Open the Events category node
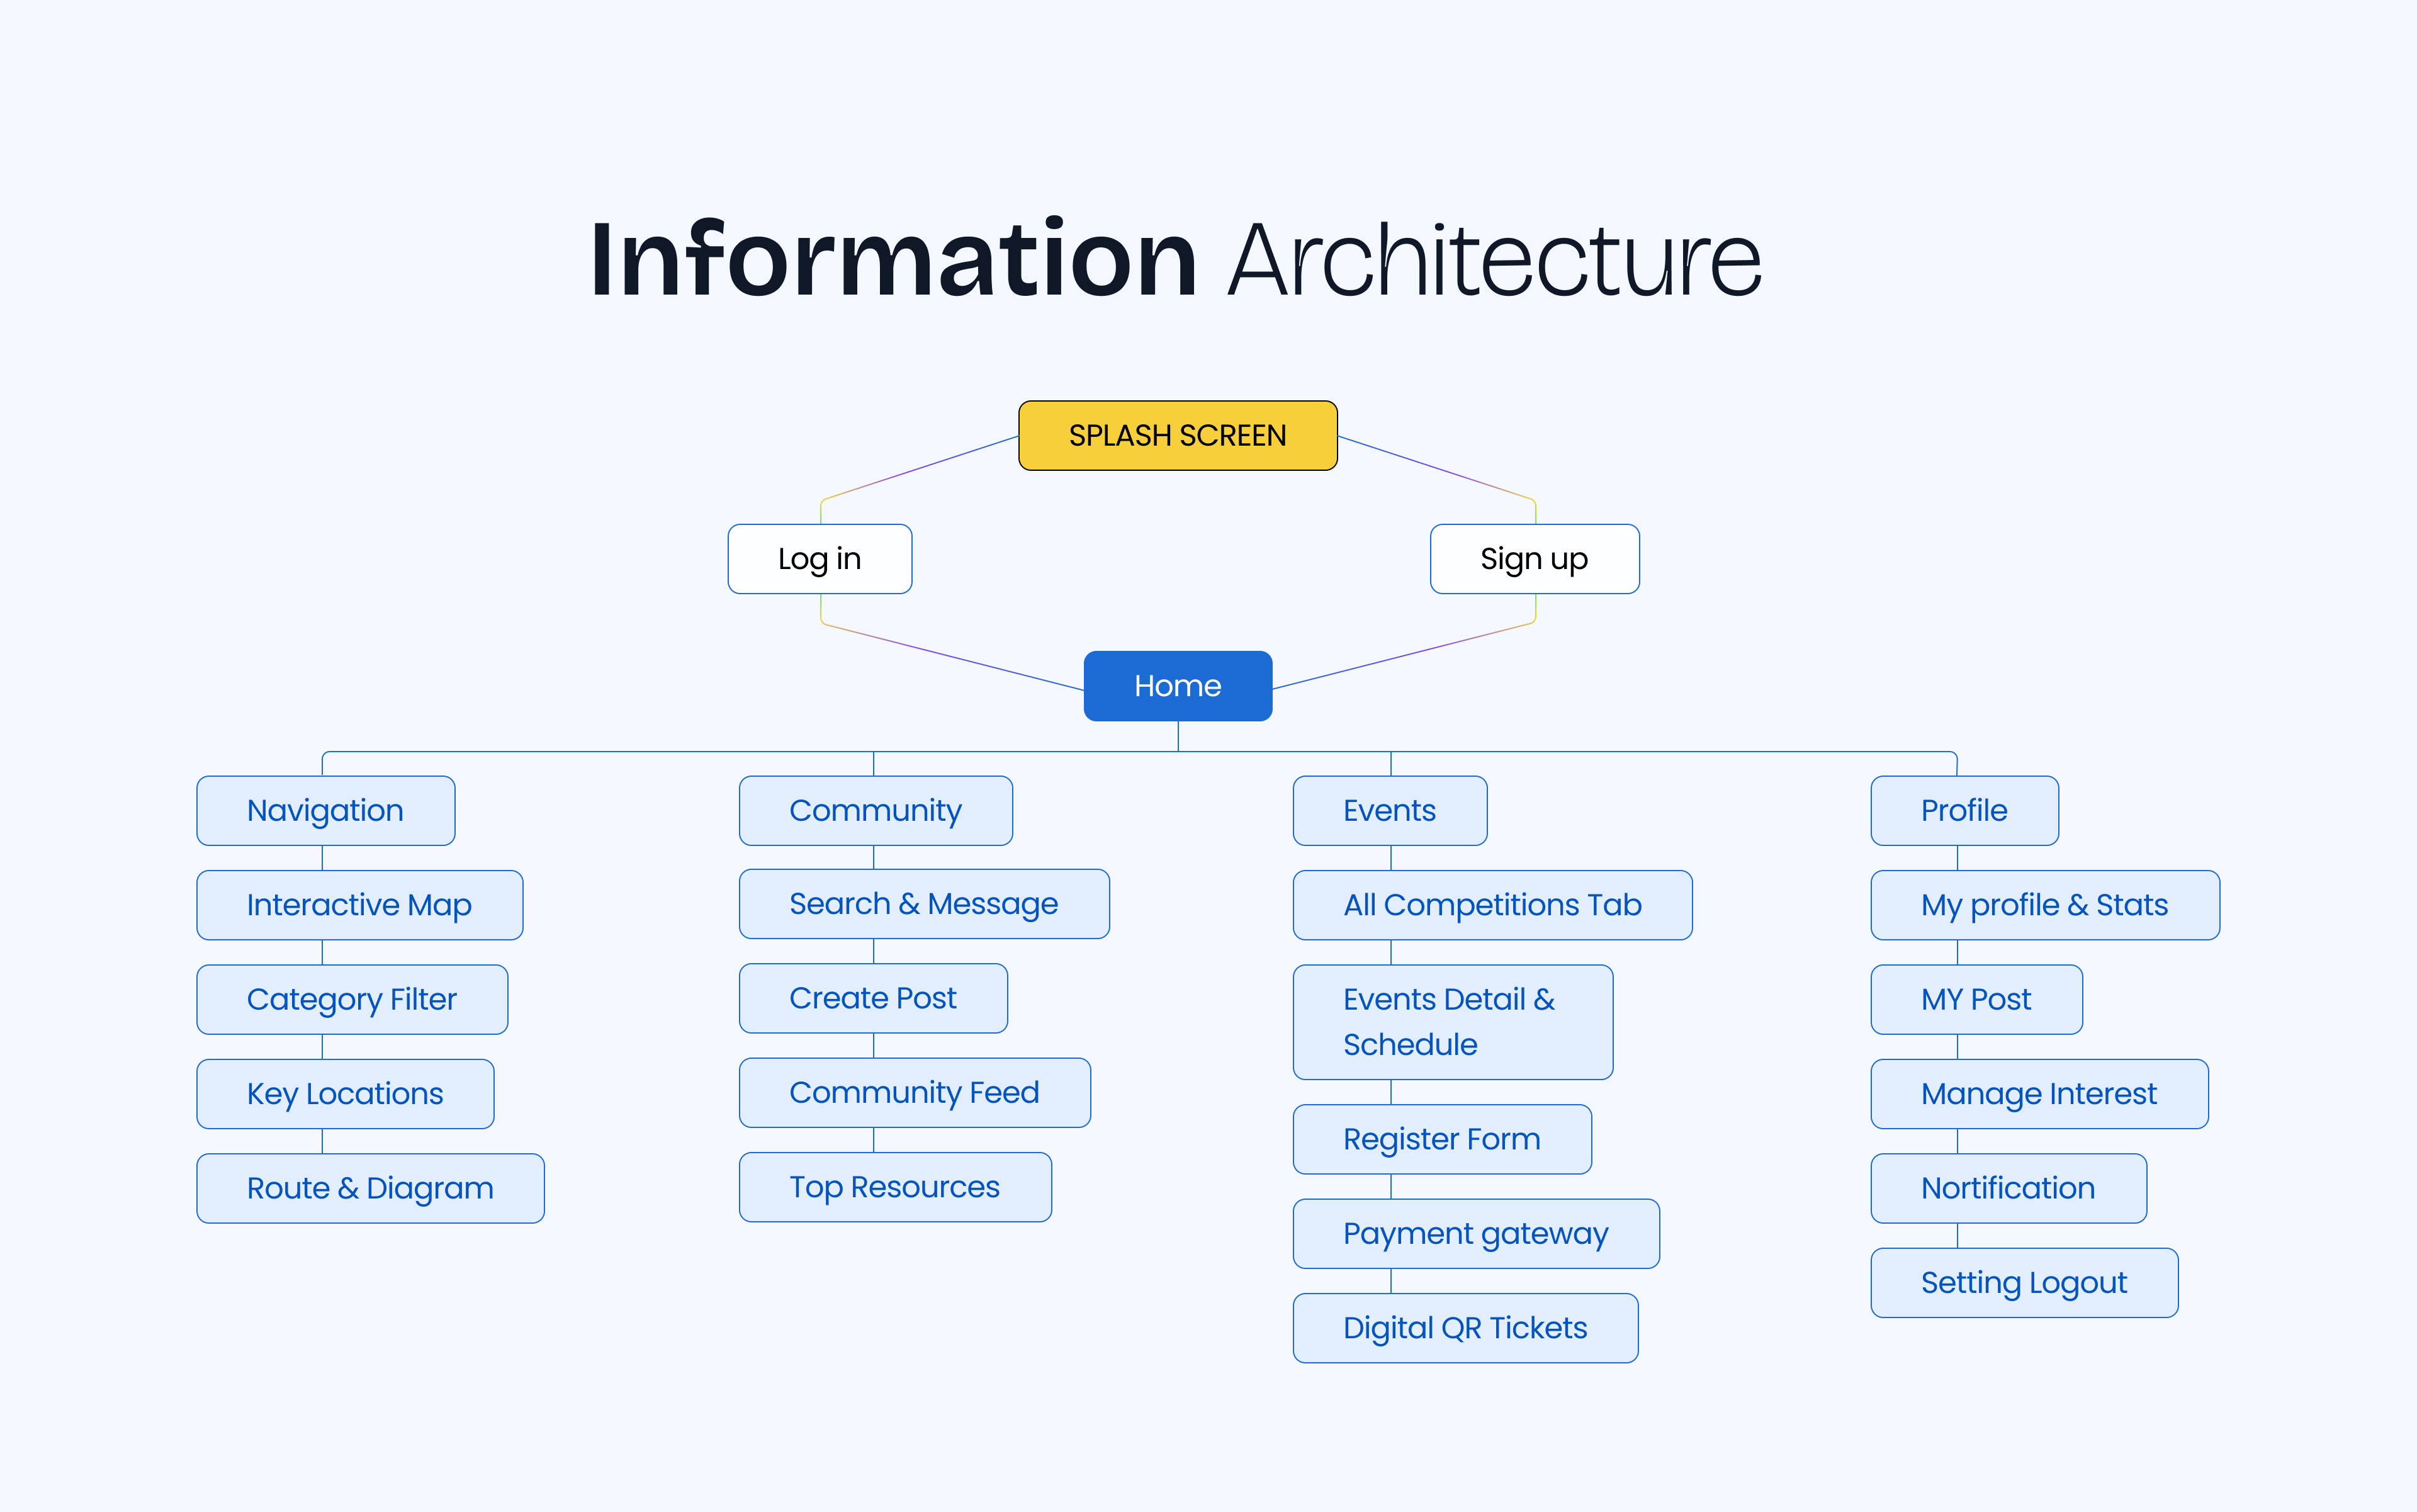 (1389, 811)
